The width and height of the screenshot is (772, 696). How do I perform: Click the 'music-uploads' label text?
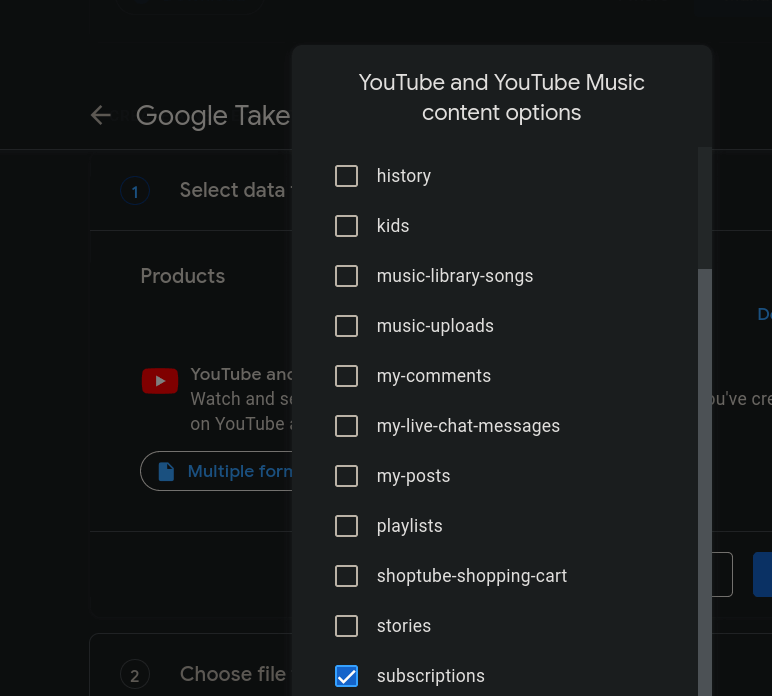(x=435, y=326)
